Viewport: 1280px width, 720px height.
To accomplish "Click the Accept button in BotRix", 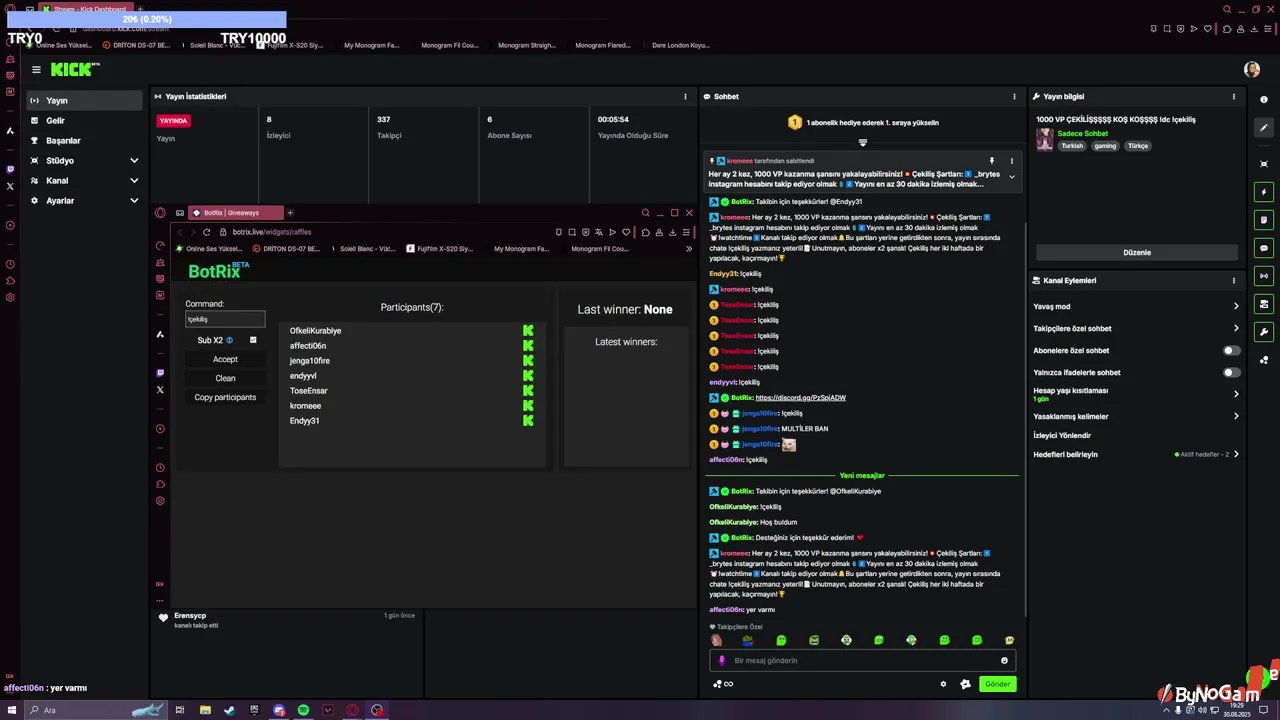I will [225, 360].
